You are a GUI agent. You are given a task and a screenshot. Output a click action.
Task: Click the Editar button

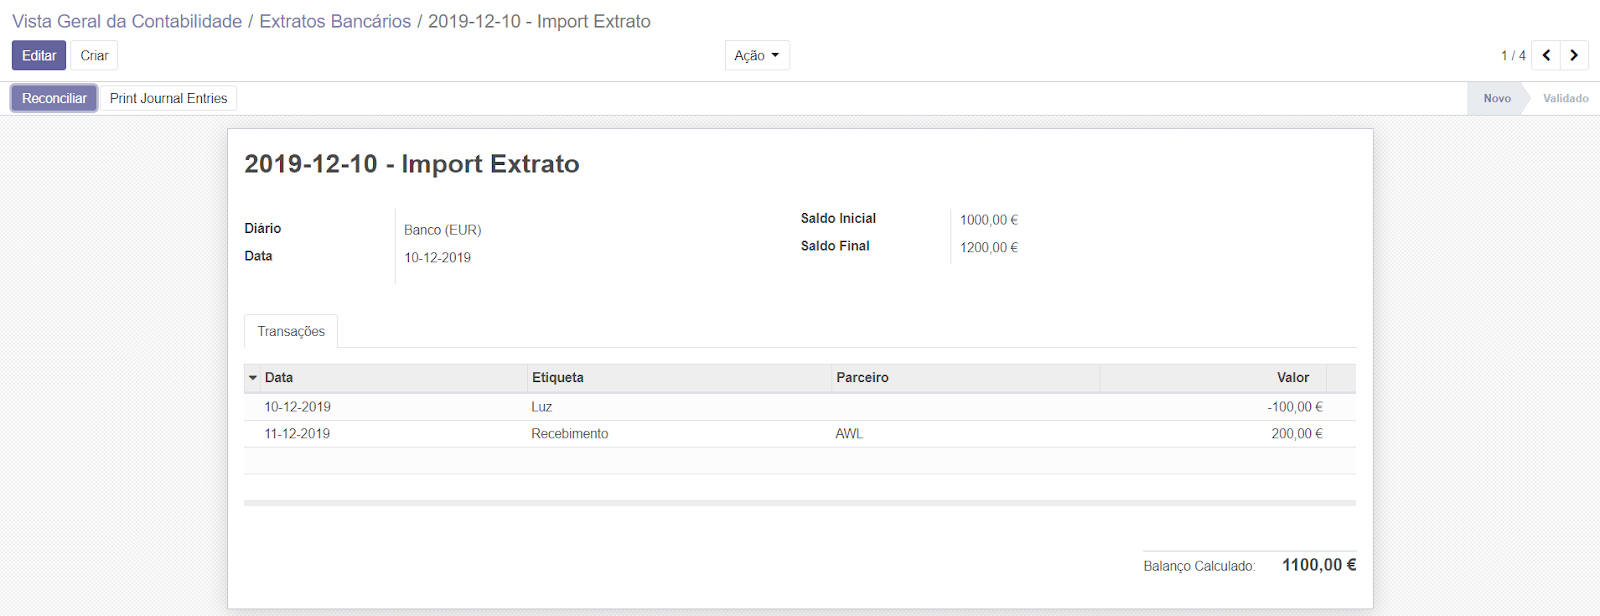tap(39, 56)
